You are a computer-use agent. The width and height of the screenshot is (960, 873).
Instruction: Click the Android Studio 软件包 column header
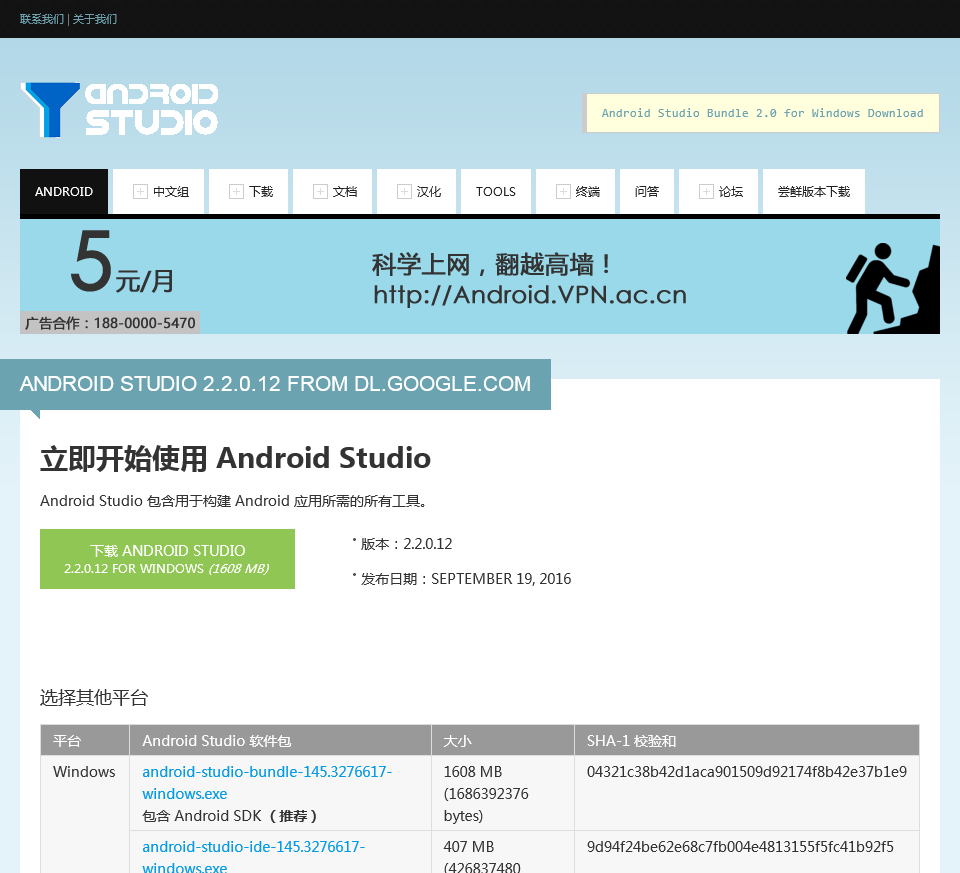pos(280,741)
